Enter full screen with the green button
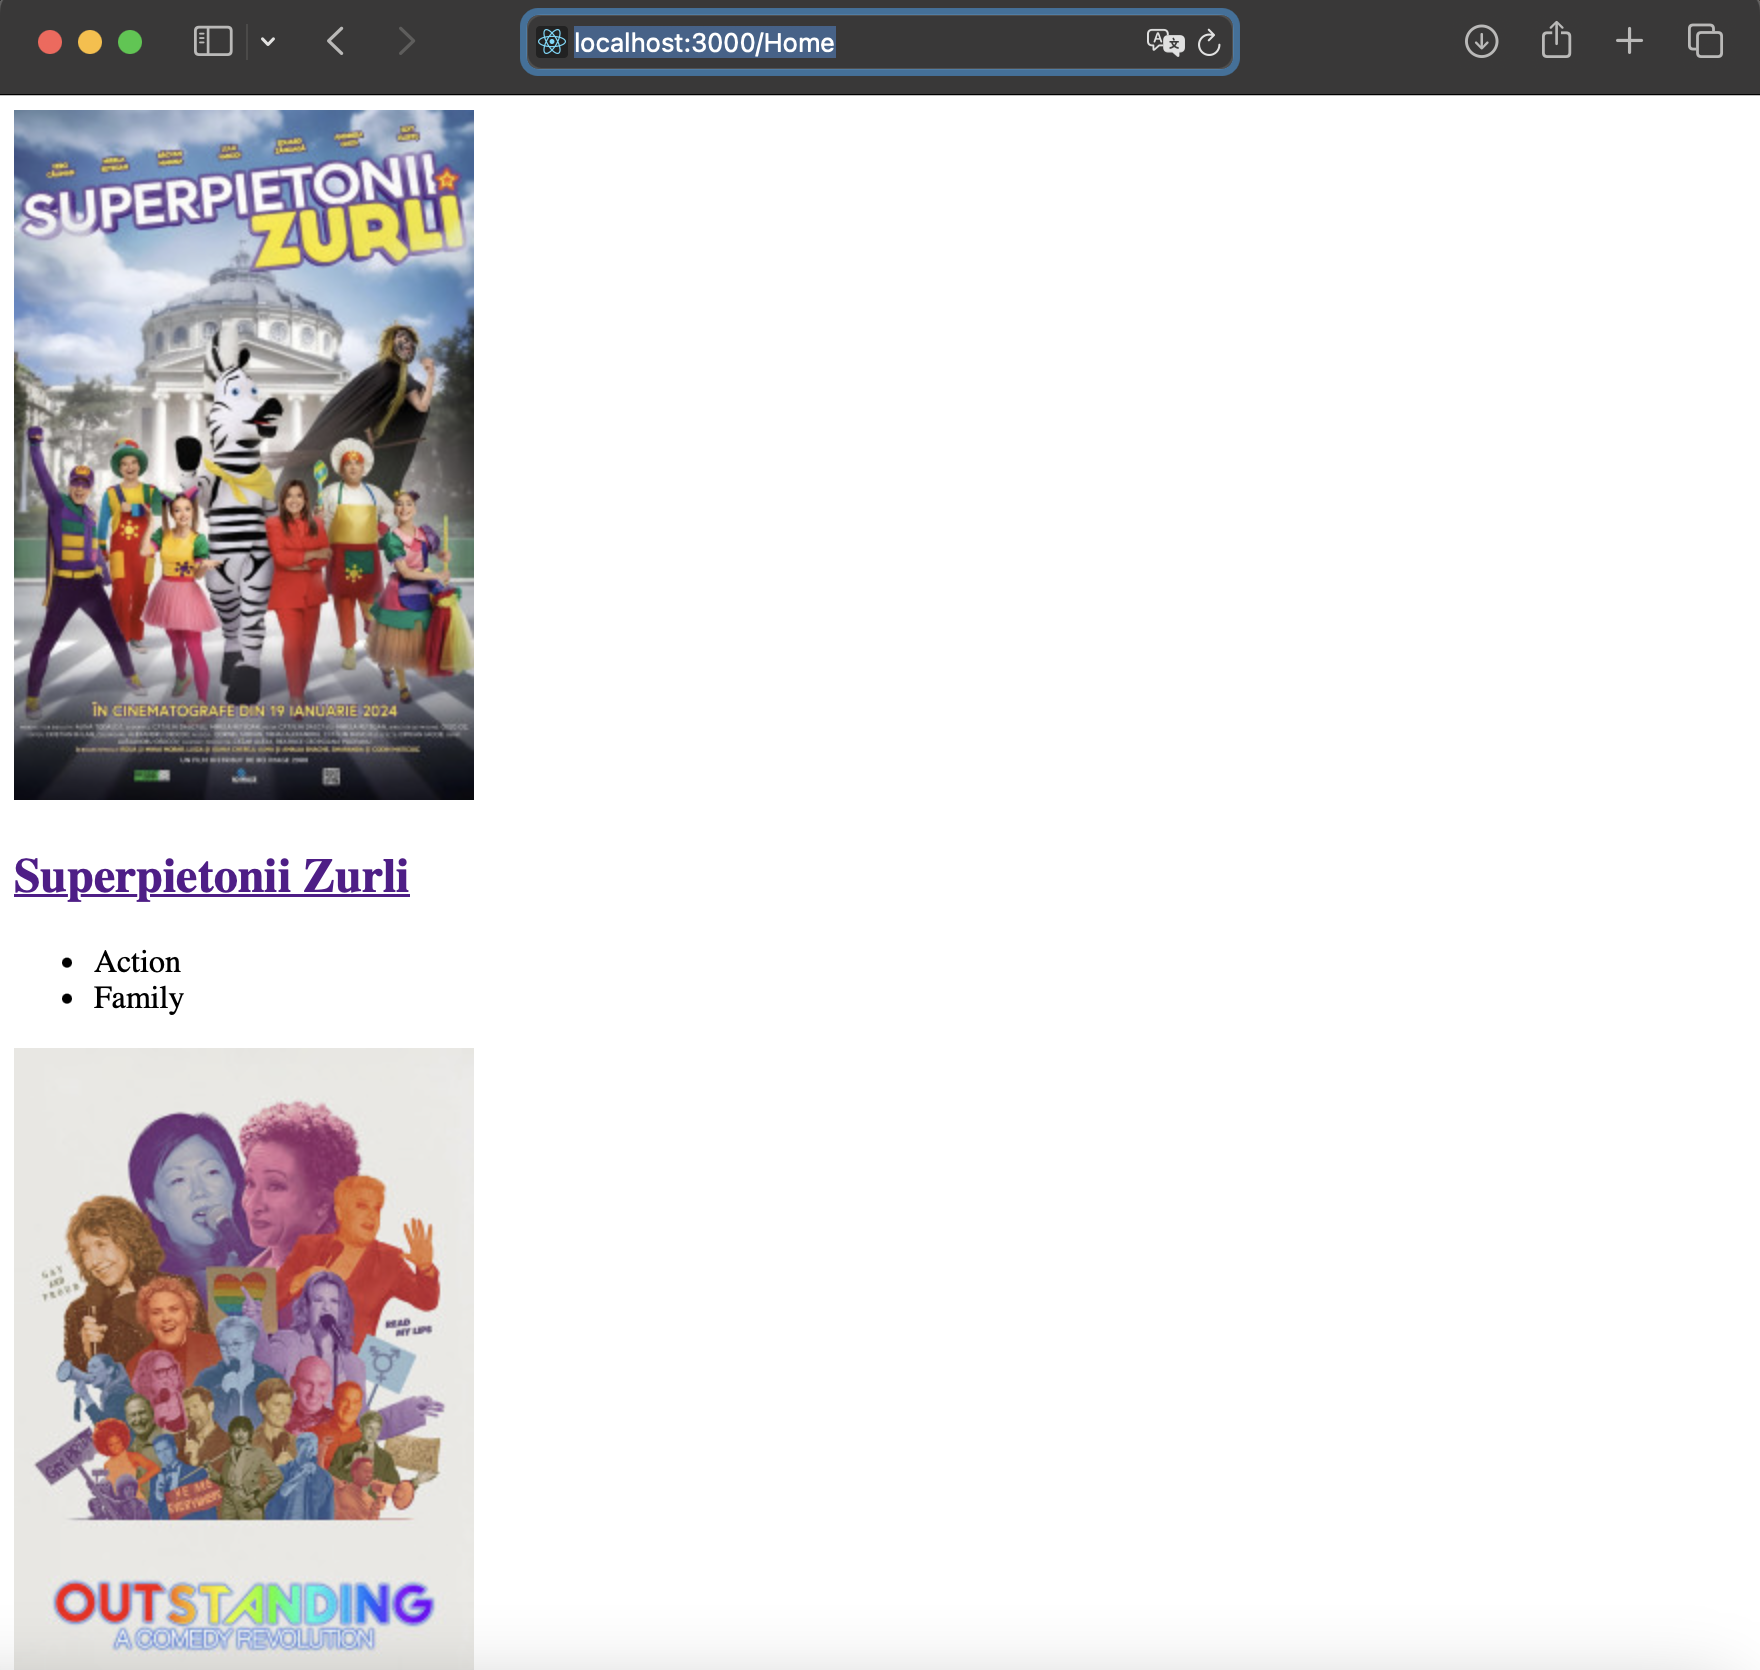 point(130,42)
